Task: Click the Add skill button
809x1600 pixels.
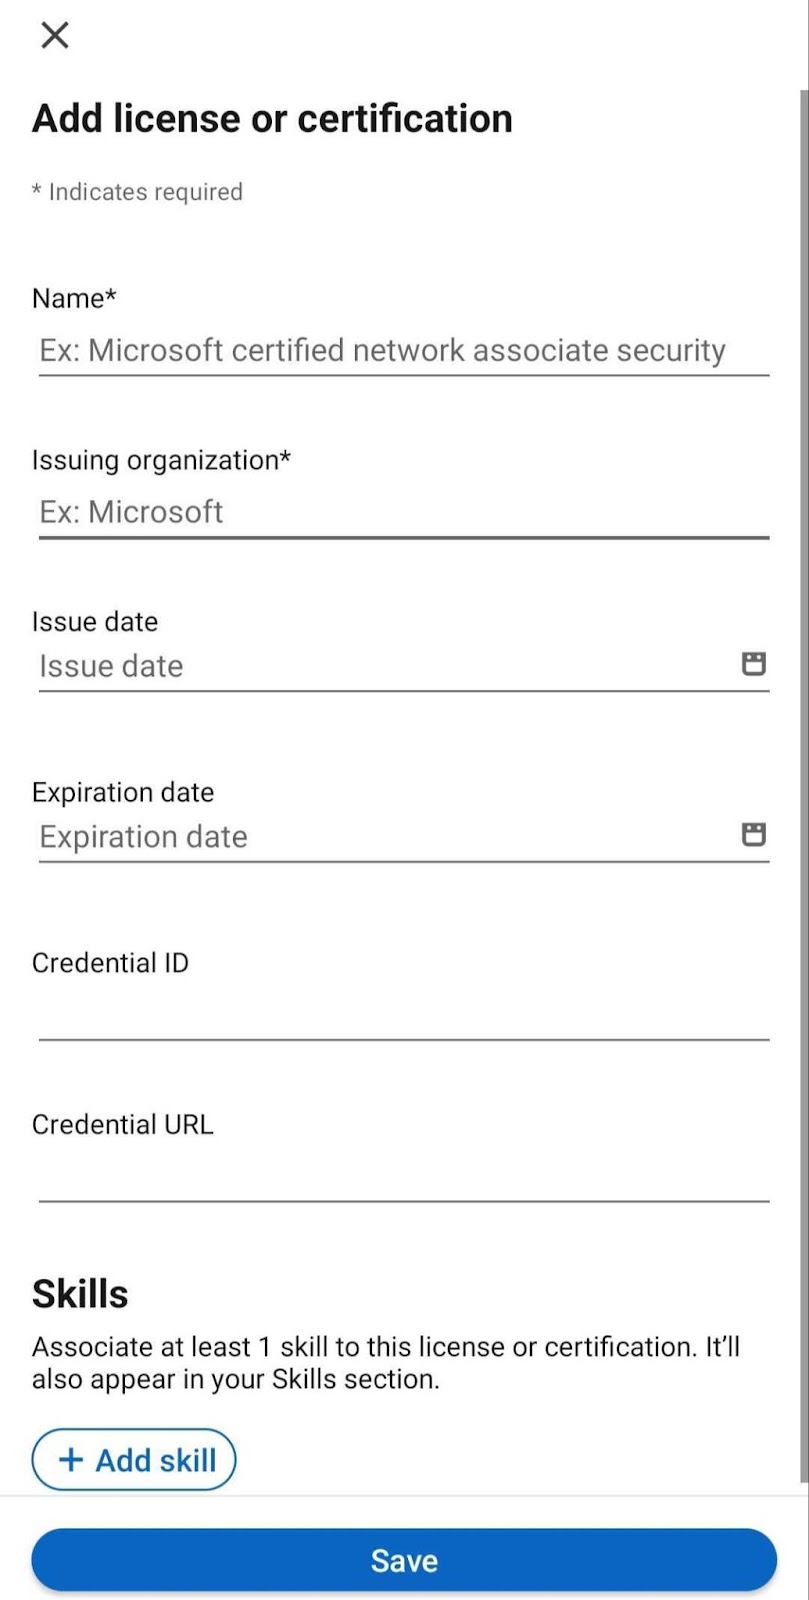Action: pyautogui.click(x=133, y=1460)
